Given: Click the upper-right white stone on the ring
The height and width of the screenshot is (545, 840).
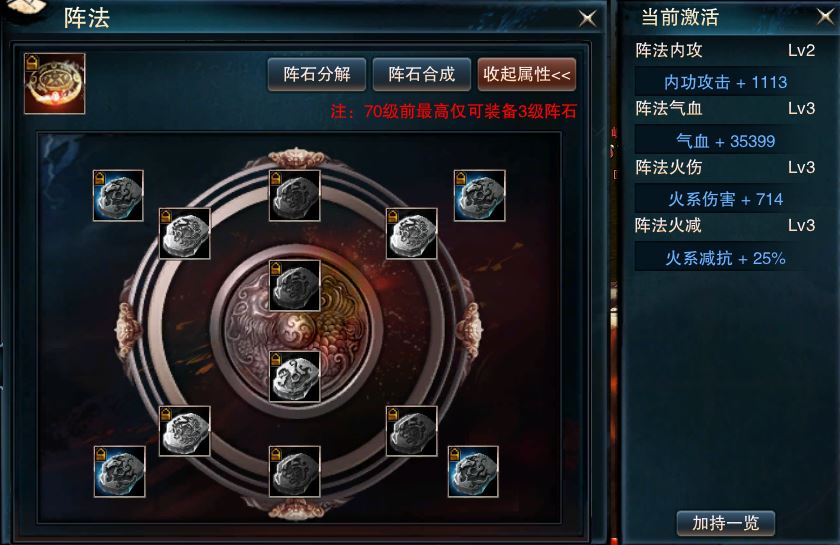Looking at the screenshot, I should [x=411, y=234].
